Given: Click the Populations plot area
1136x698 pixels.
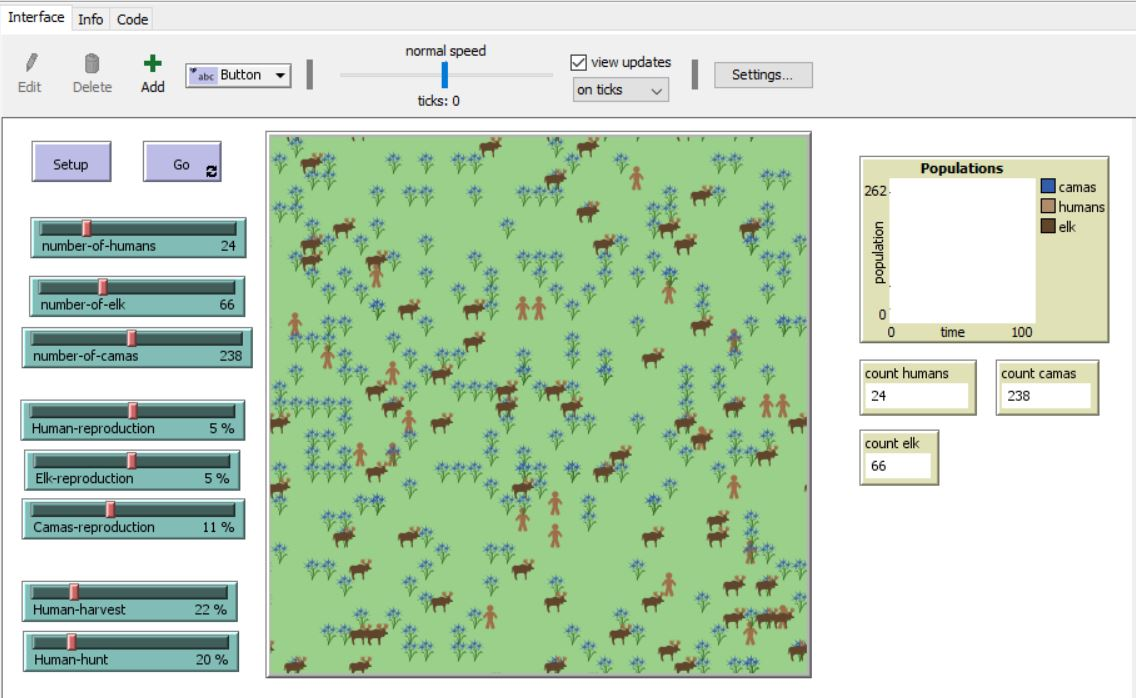Looking at the screenshot, I should tap(963, 250).
